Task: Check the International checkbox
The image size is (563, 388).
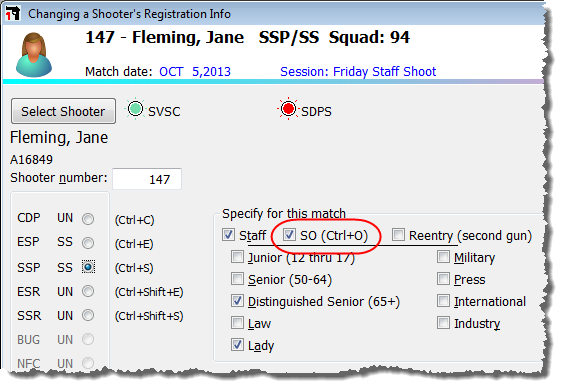Action: pos(443,301)
